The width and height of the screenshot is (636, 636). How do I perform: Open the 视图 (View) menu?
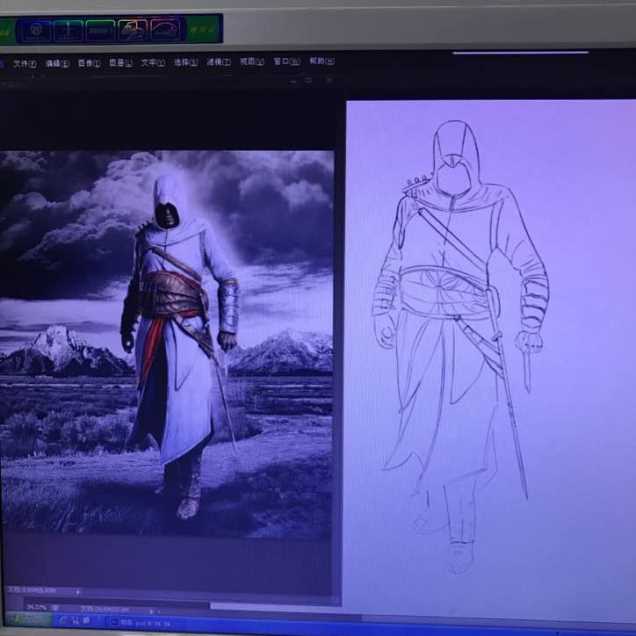(x=252, y=62)
